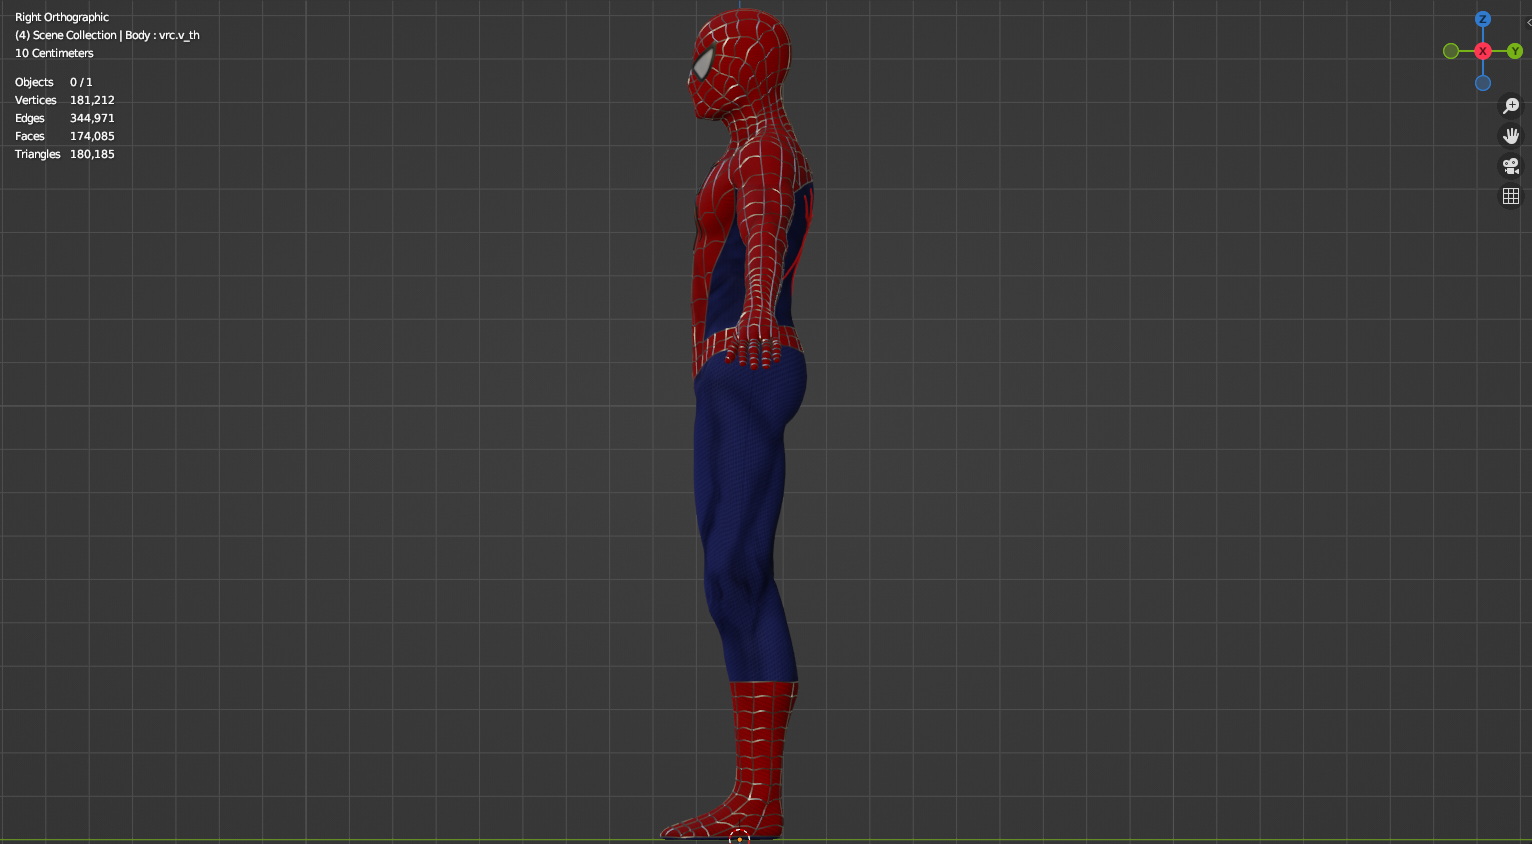1532x844 pixels.
Task: Click the blue Z ball for top view
Action: (x=1483, y=19)
